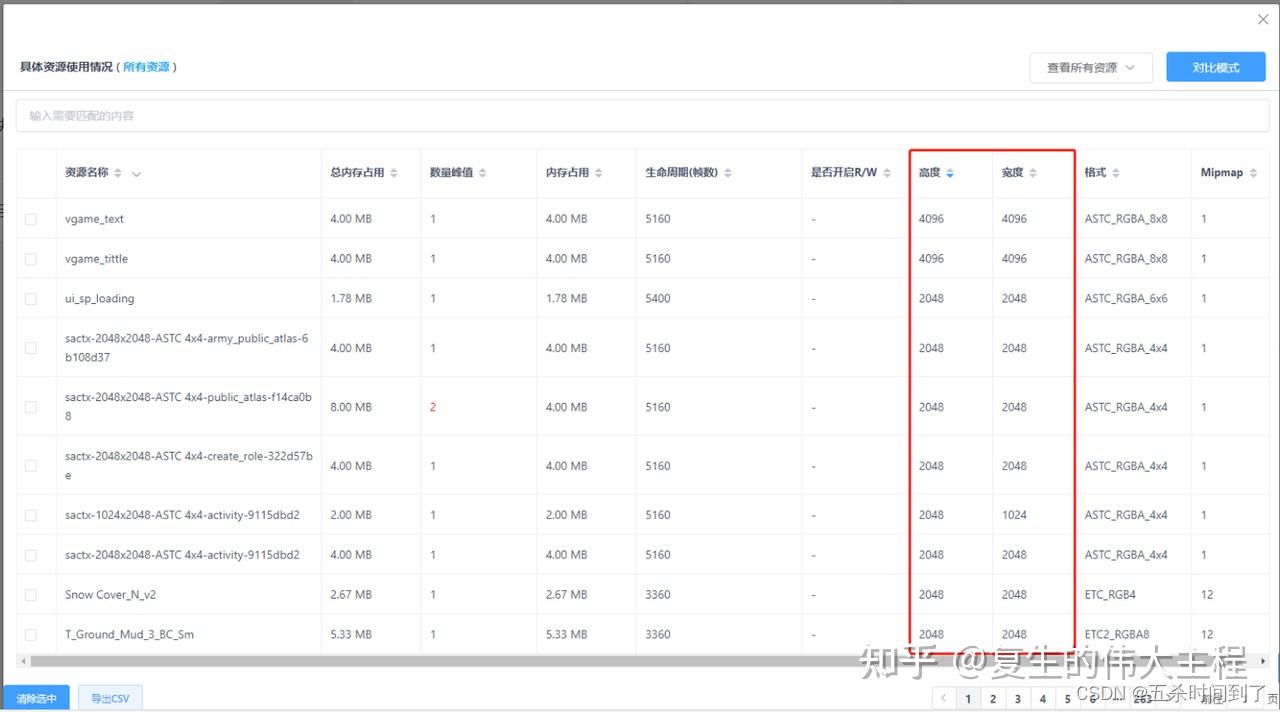
Task: Click the 对比模式 button
Action: tap(1215, 67)
